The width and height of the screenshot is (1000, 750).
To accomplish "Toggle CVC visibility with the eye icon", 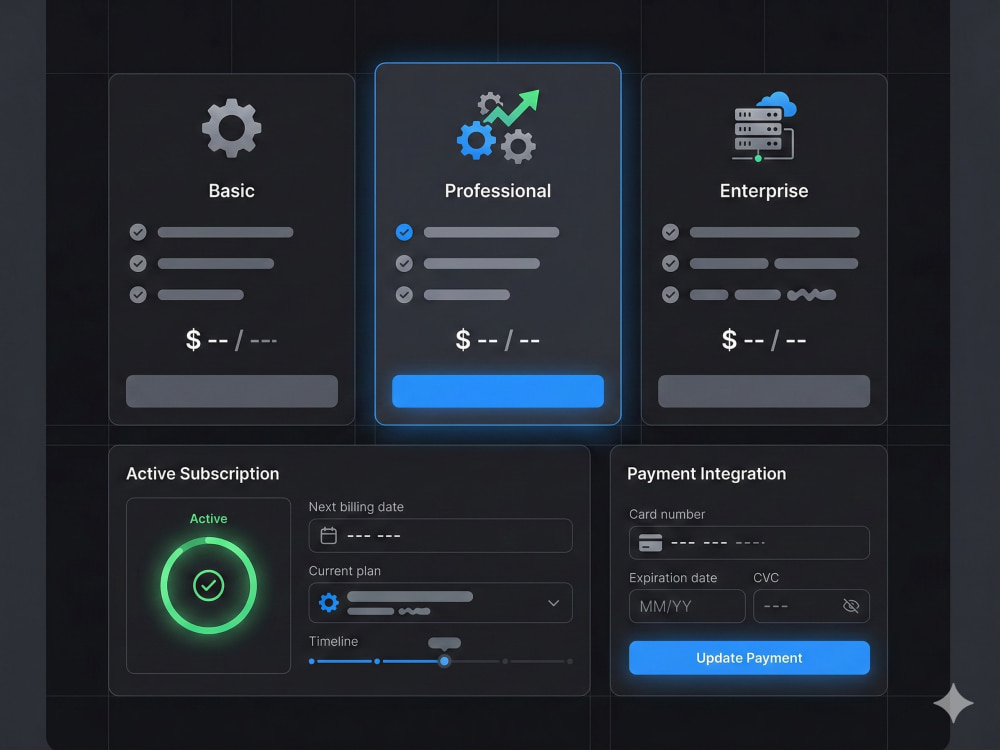I will [x=851, y=606].
